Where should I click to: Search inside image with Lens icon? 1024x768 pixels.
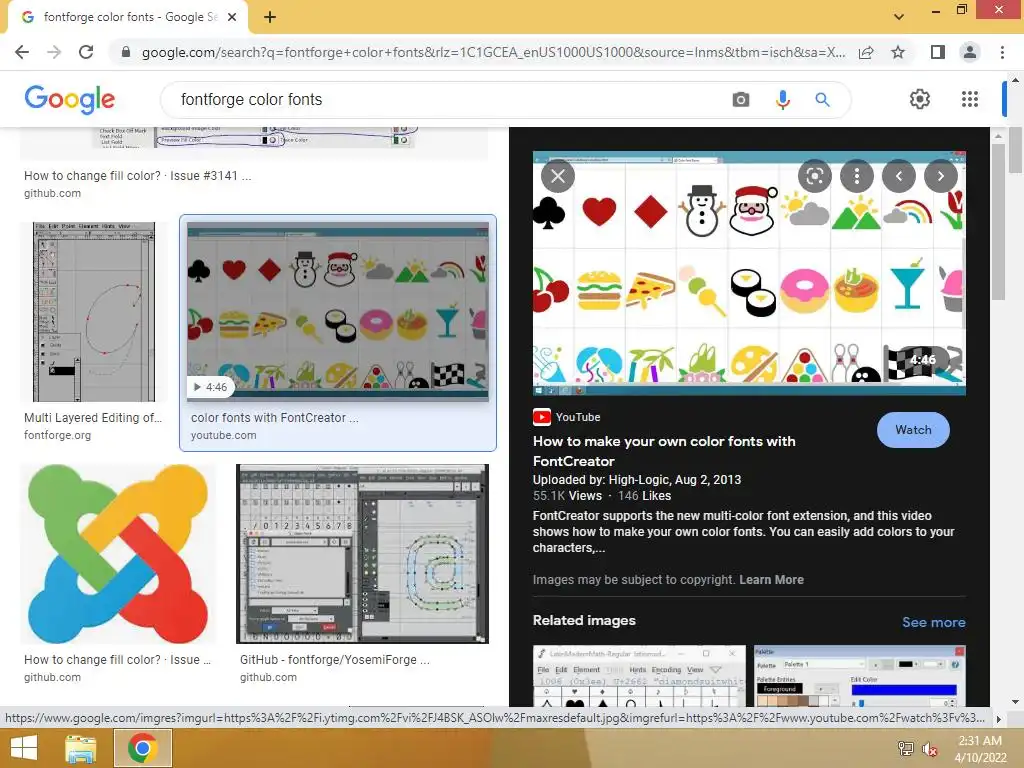click(814, 176)
